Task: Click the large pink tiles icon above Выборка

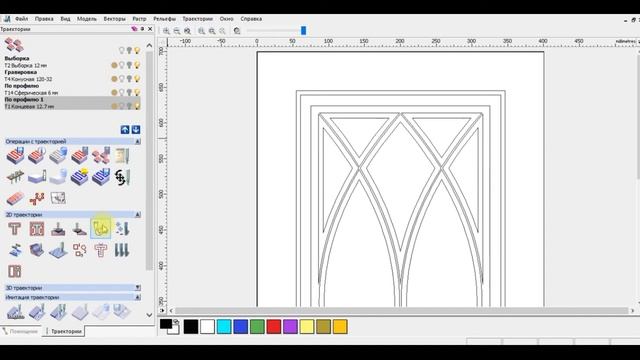Action: pos(14,45)
